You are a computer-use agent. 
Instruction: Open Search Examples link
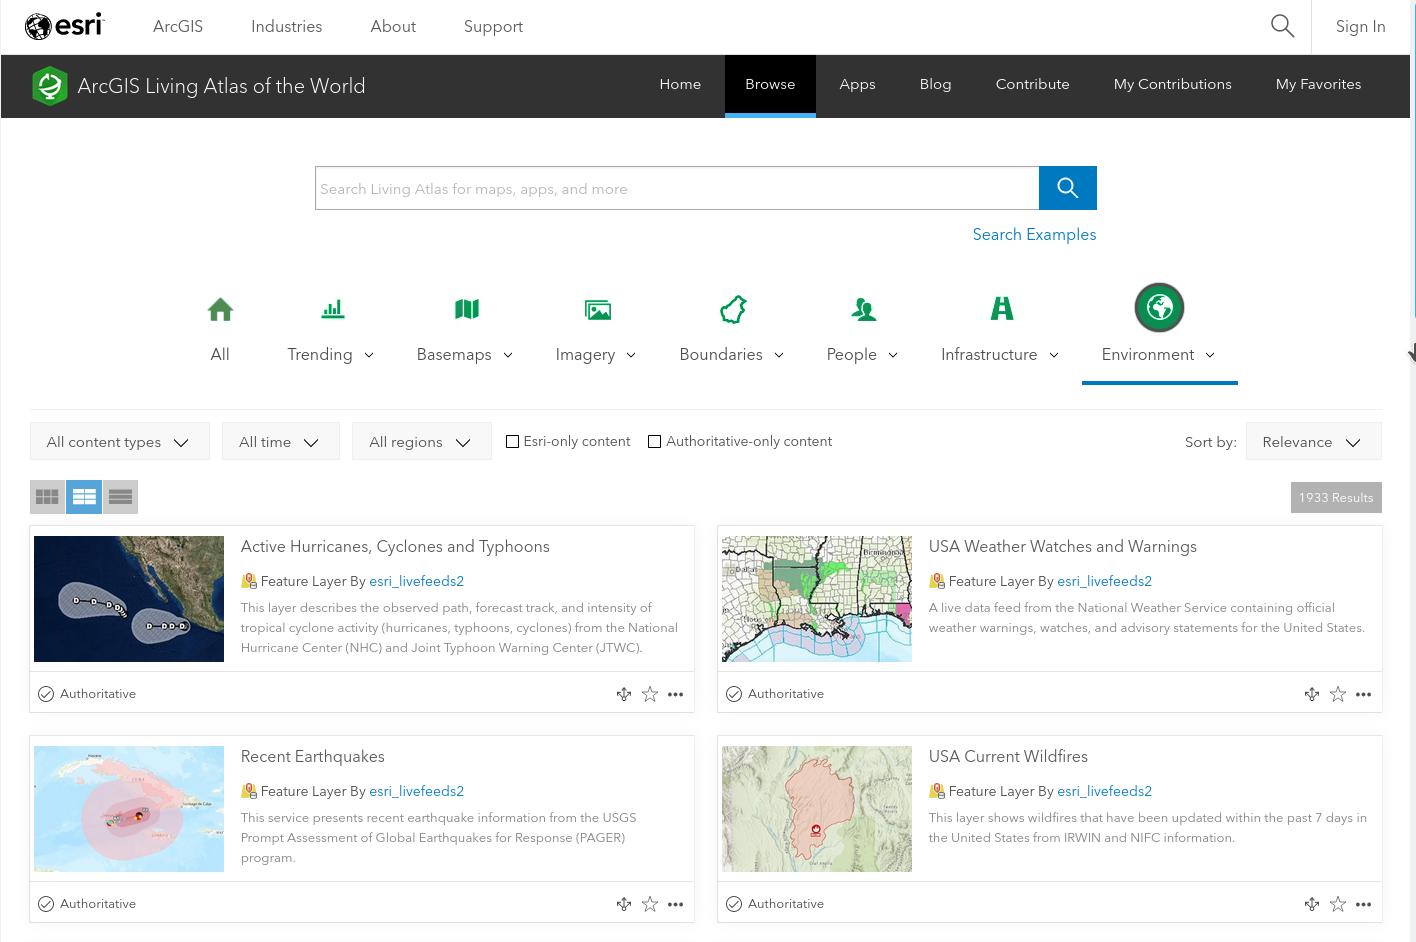pos(1034,235)
